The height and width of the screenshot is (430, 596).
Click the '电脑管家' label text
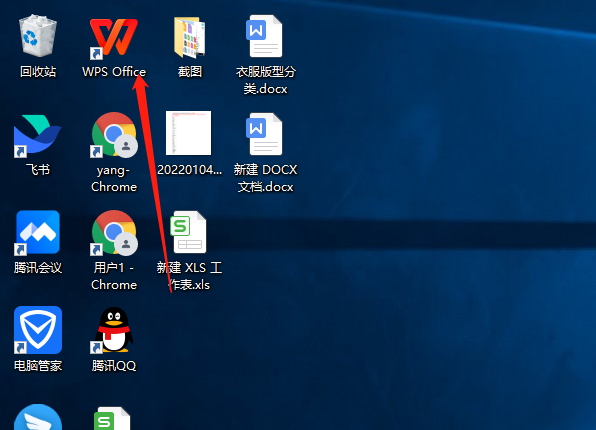coord(38,366)
